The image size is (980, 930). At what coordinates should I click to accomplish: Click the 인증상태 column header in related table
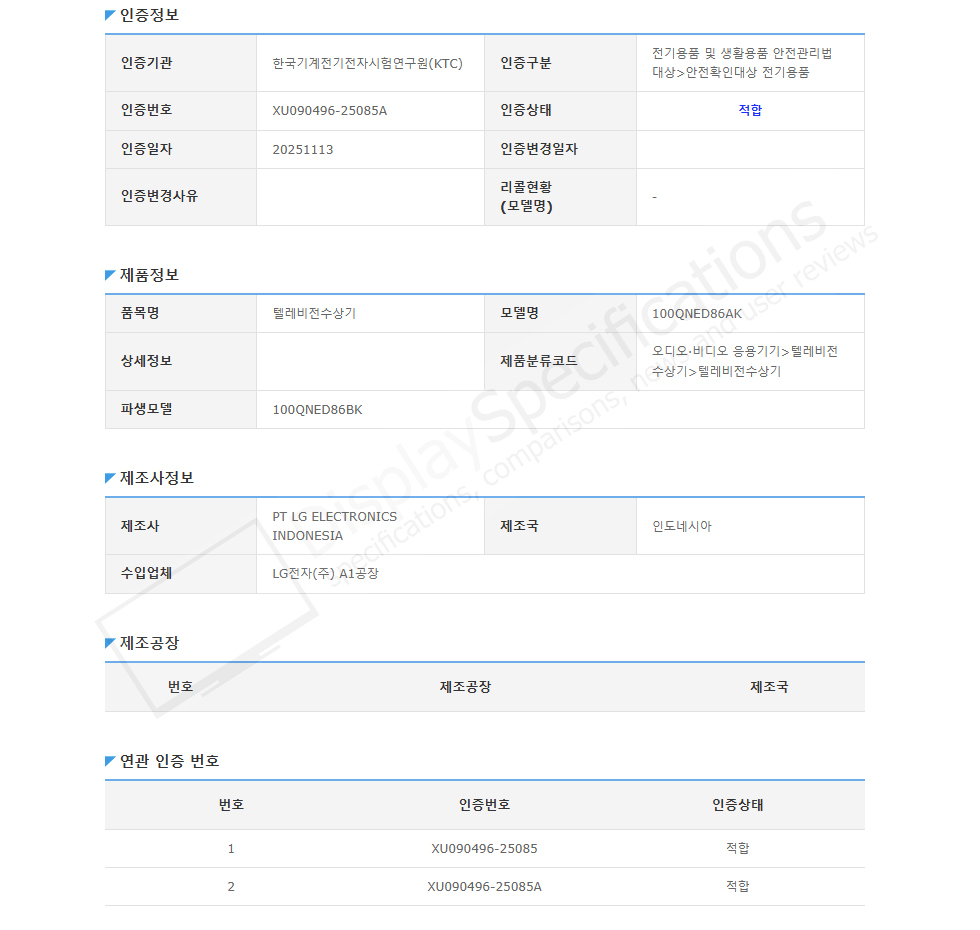coord(737,805)
